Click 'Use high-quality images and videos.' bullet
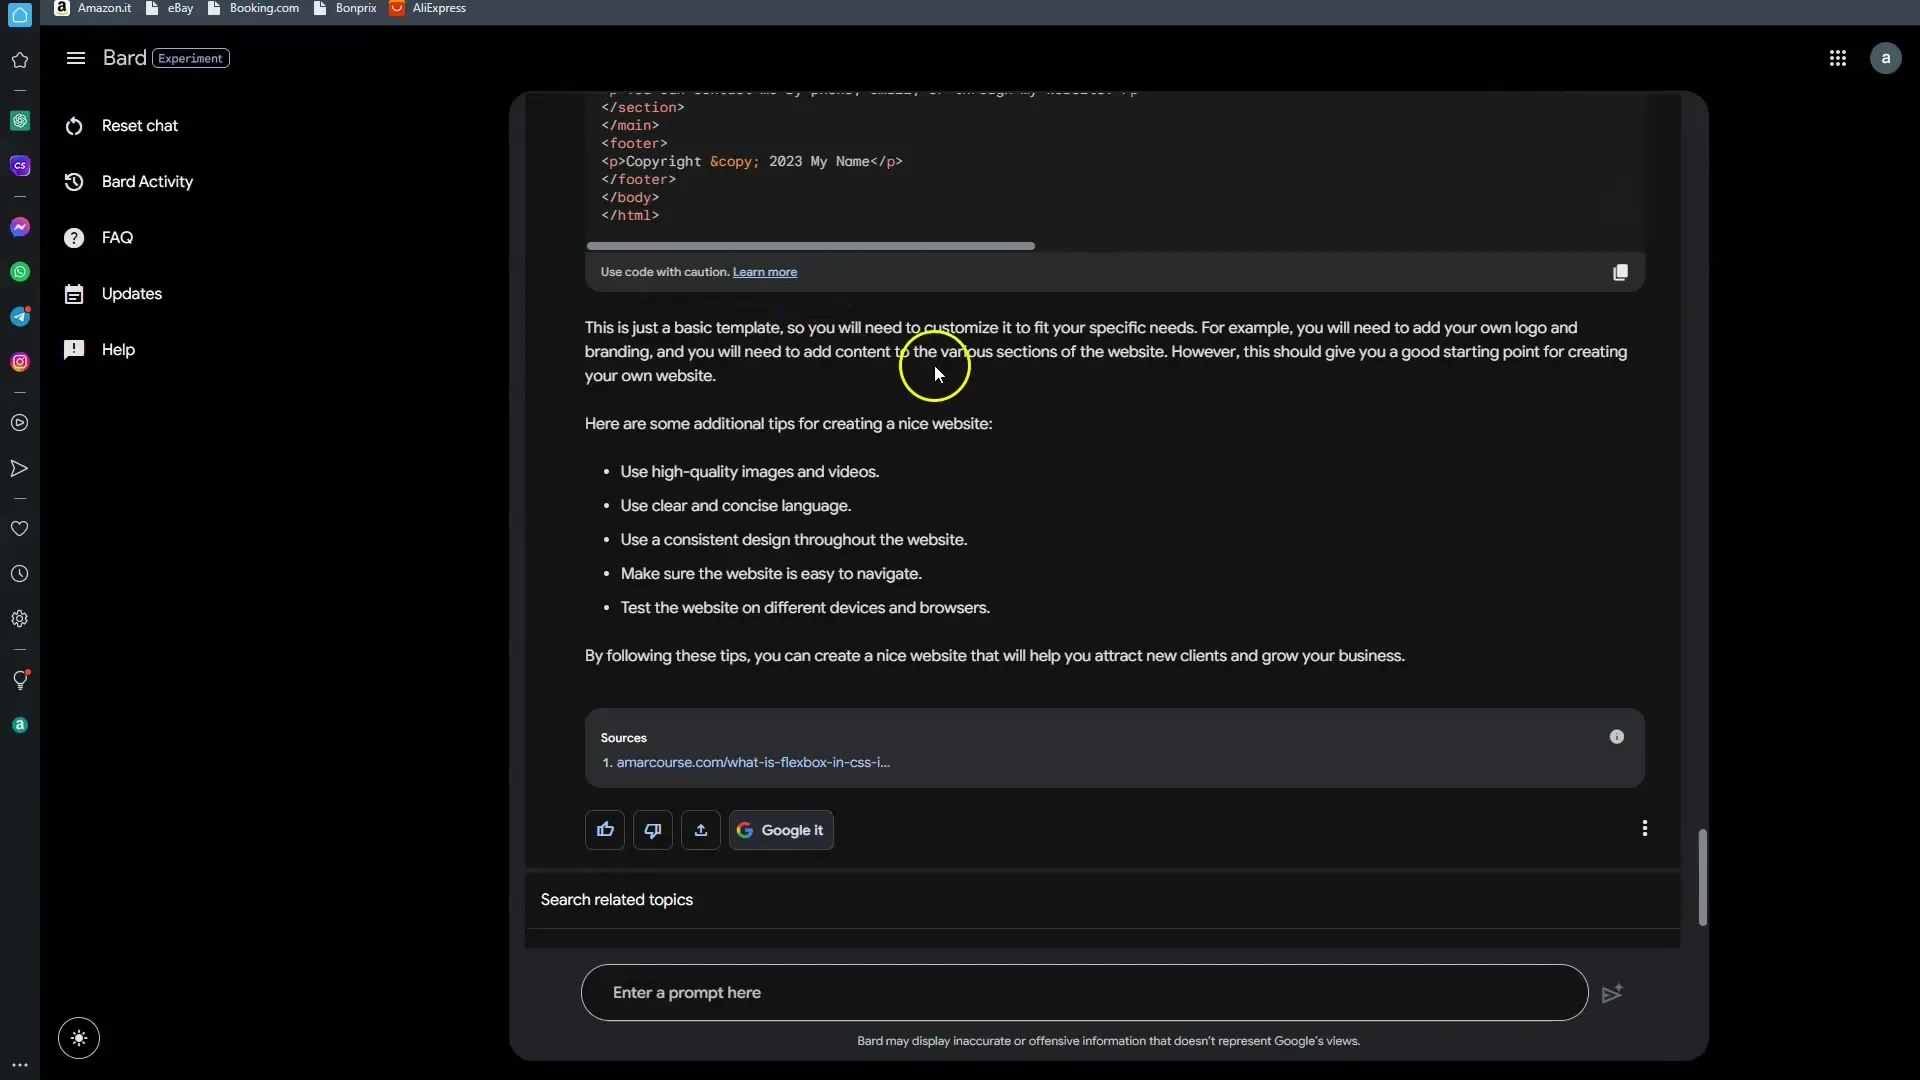The height and width of the screenshot is (1080, 1920). pyautogui.click(x=750, y=472)
